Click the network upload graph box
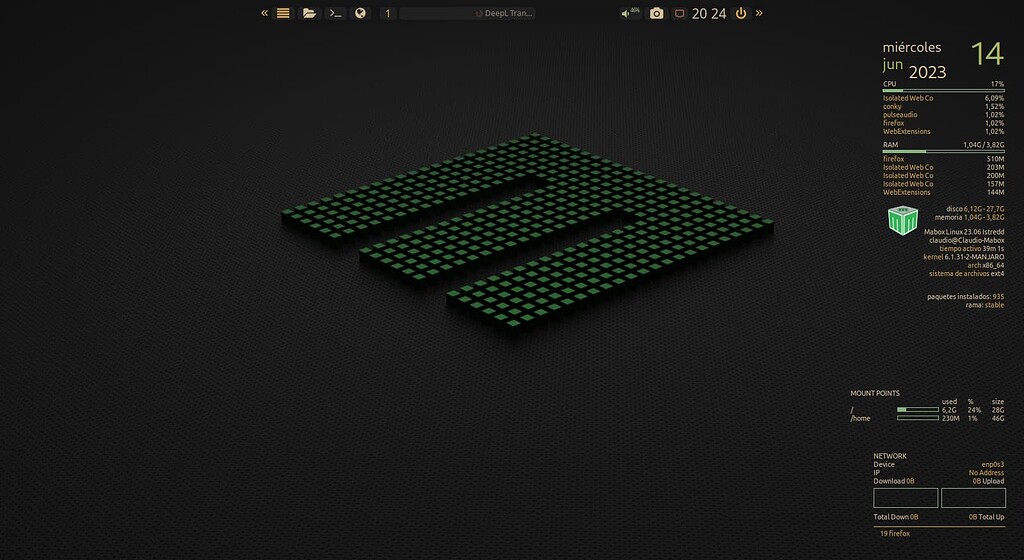Image resolution: width=1024 pixels, height=560 pixels. (973, 498)
